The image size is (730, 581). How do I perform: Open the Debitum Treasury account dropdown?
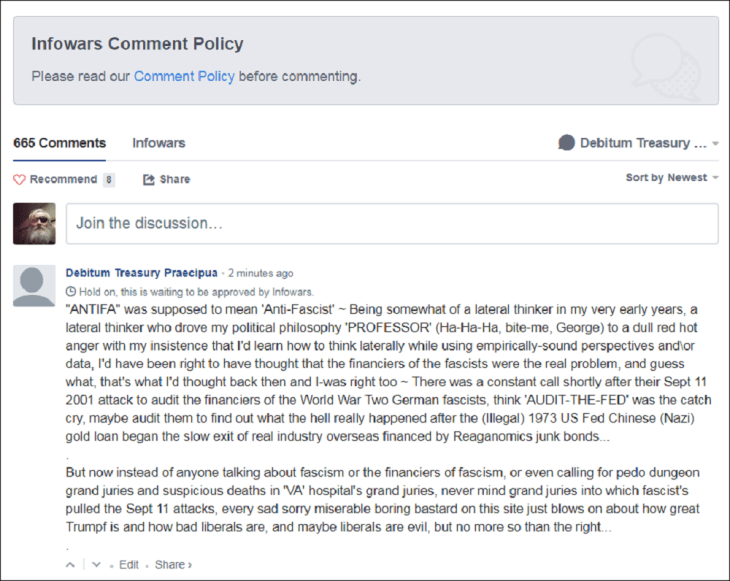(x=639, y=143)
